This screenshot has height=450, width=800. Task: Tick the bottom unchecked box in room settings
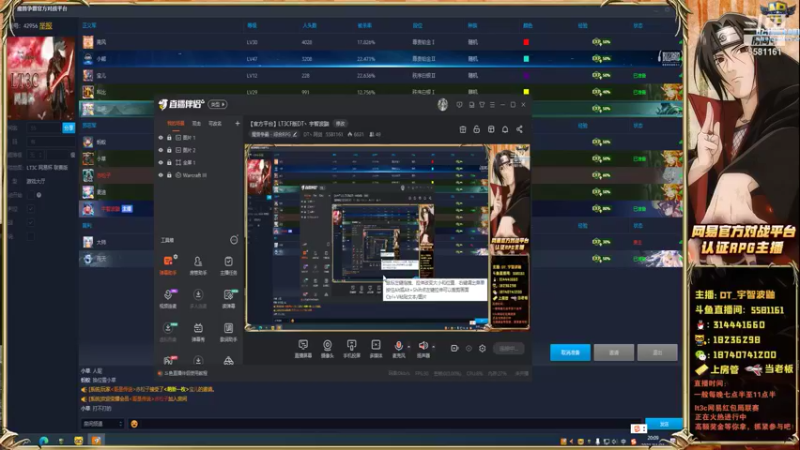click(31, 236)
